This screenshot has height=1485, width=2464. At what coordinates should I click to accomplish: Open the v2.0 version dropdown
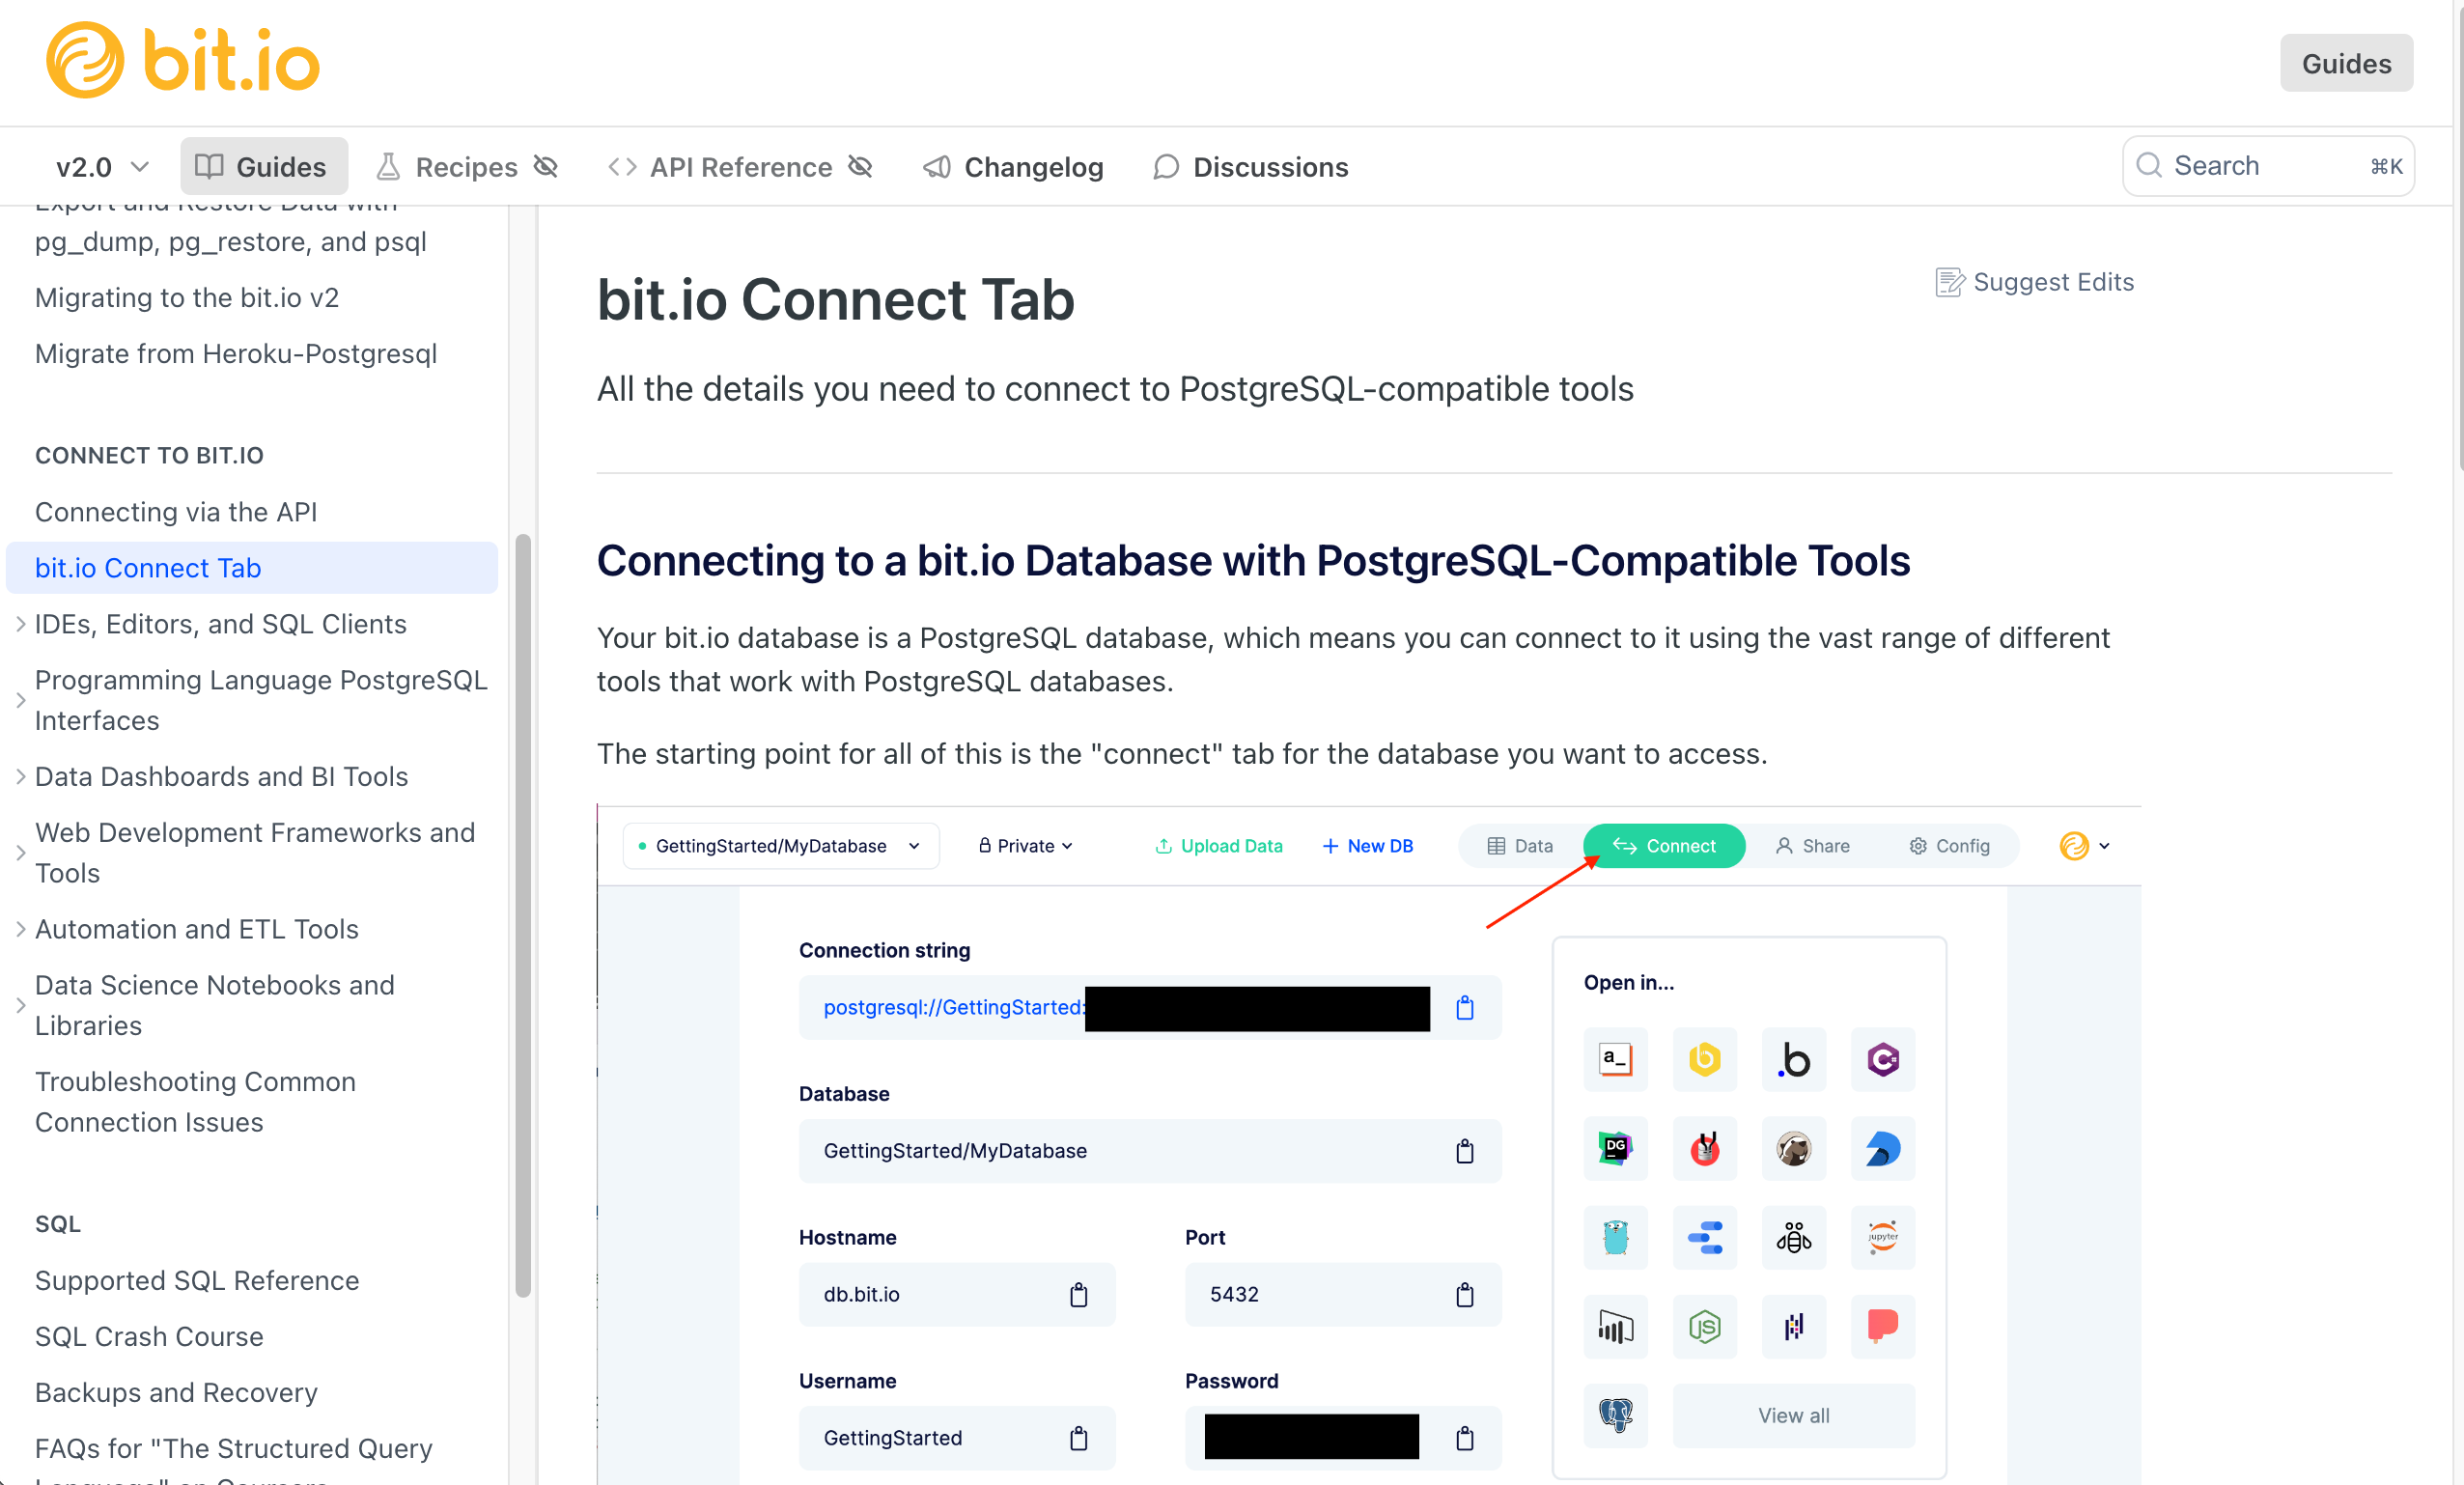pyautogui.click(x=100, y=166)
